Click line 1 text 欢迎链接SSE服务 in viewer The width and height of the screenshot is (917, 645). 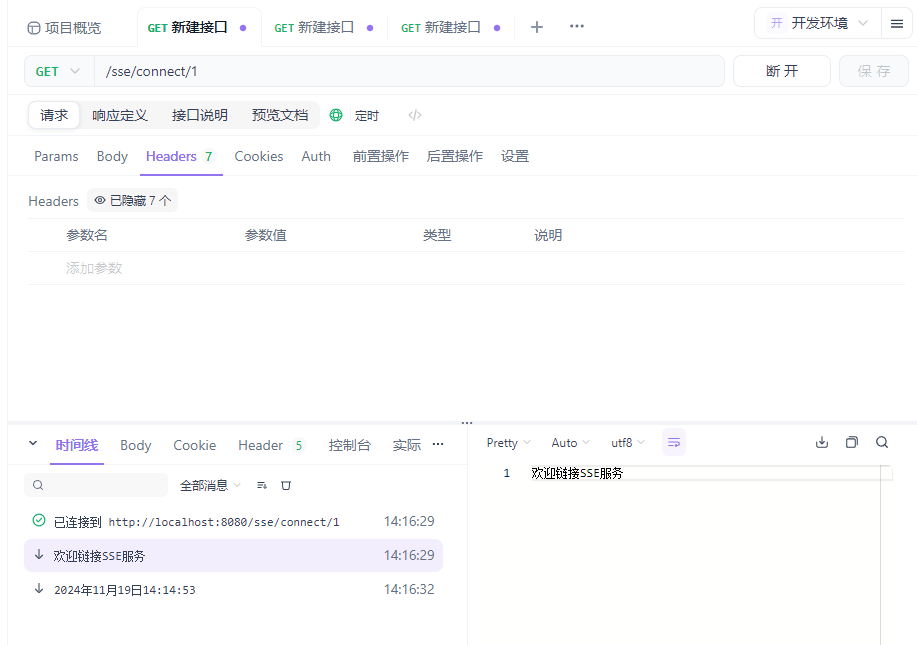click(x=577, y=473)
